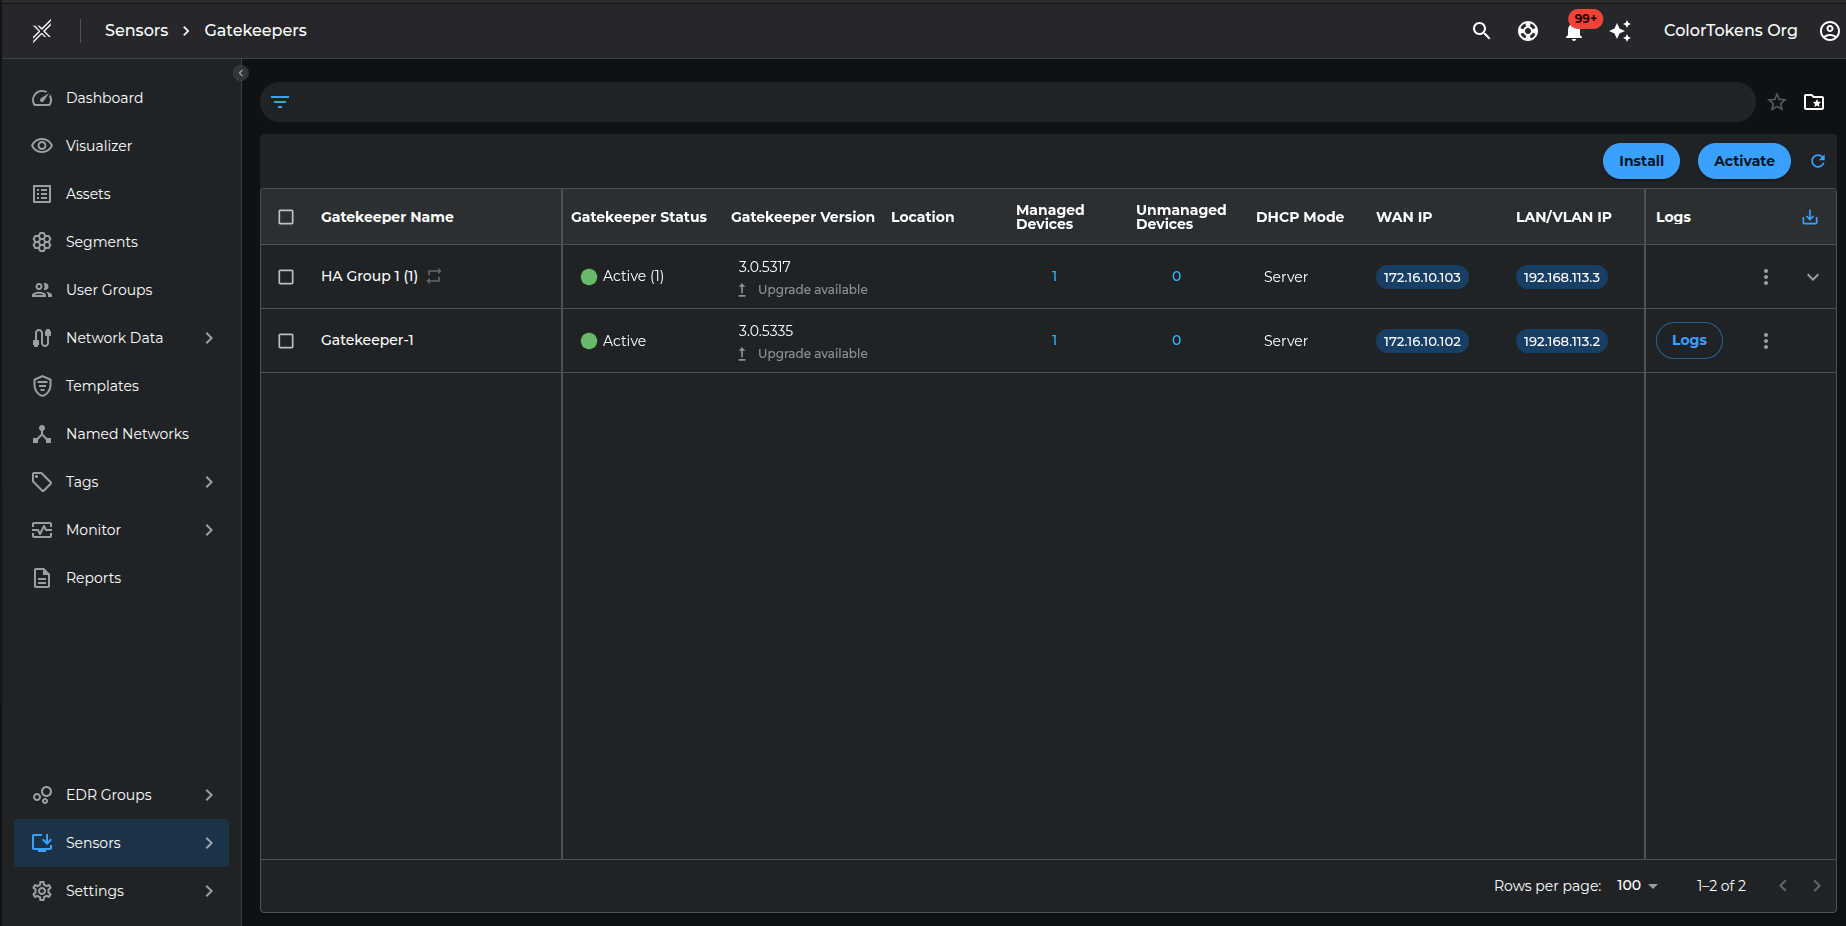Expand the HA Group 1 row chevron
Screen dimensions: 1846x926
pos(1812,277)
